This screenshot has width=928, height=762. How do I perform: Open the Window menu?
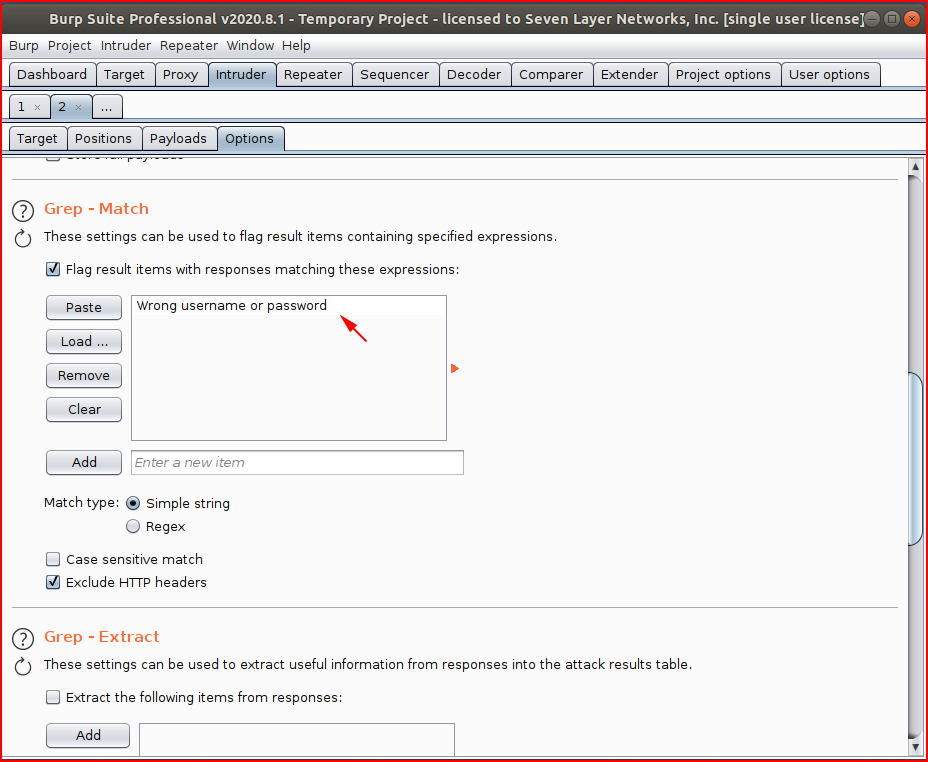[250, 46]
